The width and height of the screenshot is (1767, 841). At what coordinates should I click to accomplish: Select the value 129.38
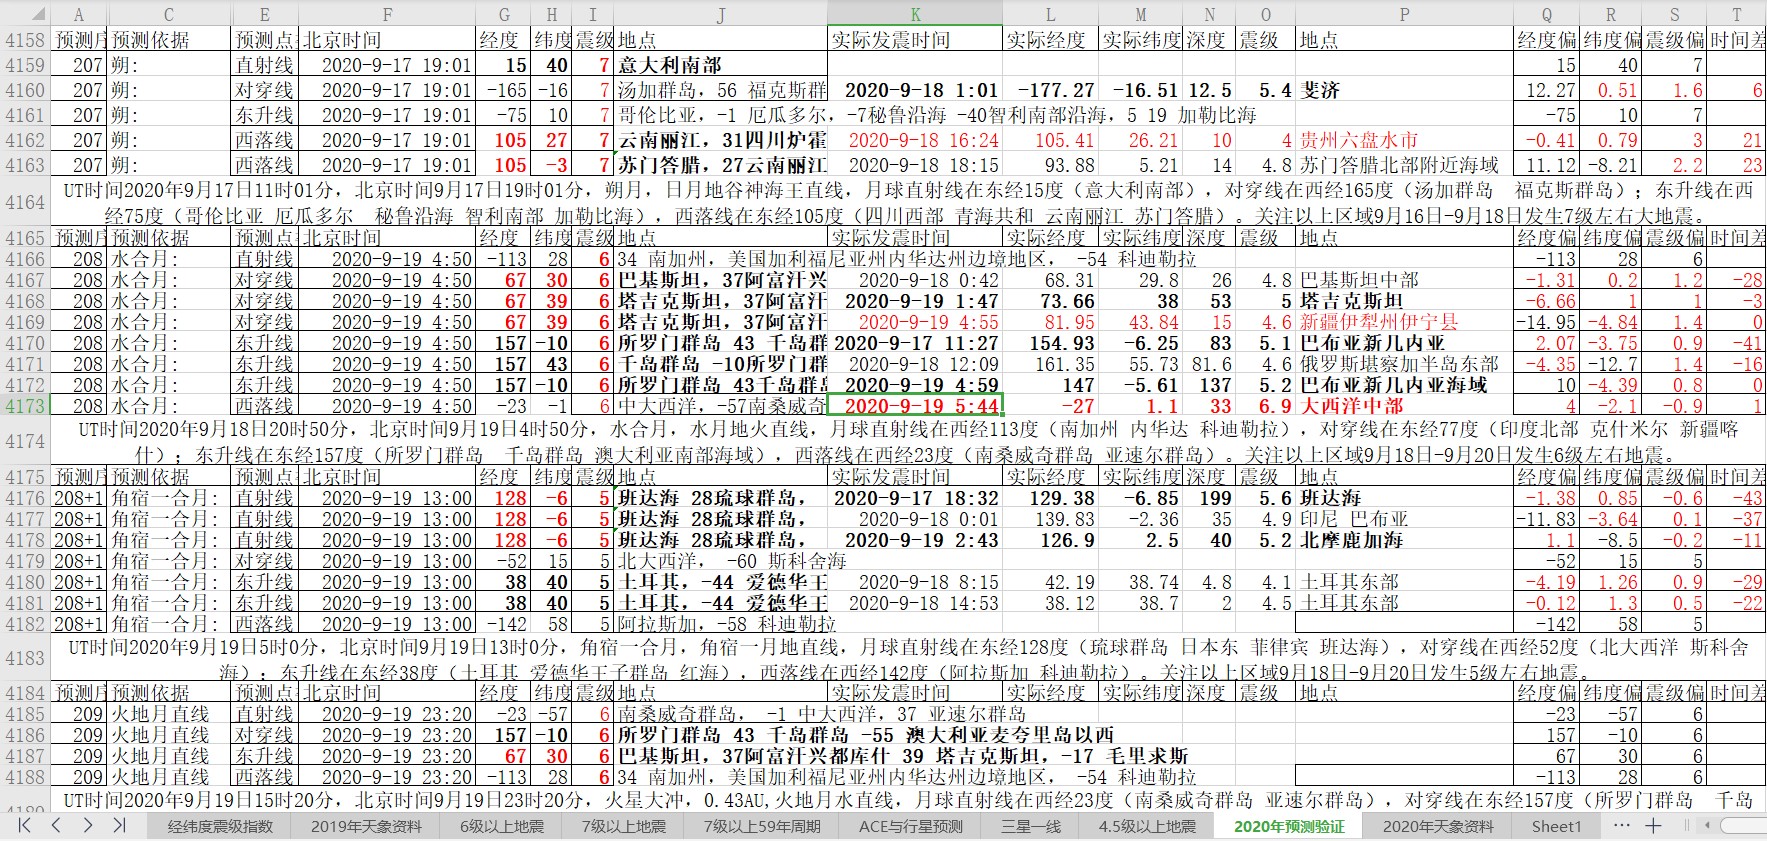pyautogui.click(x=1050, y=498)
